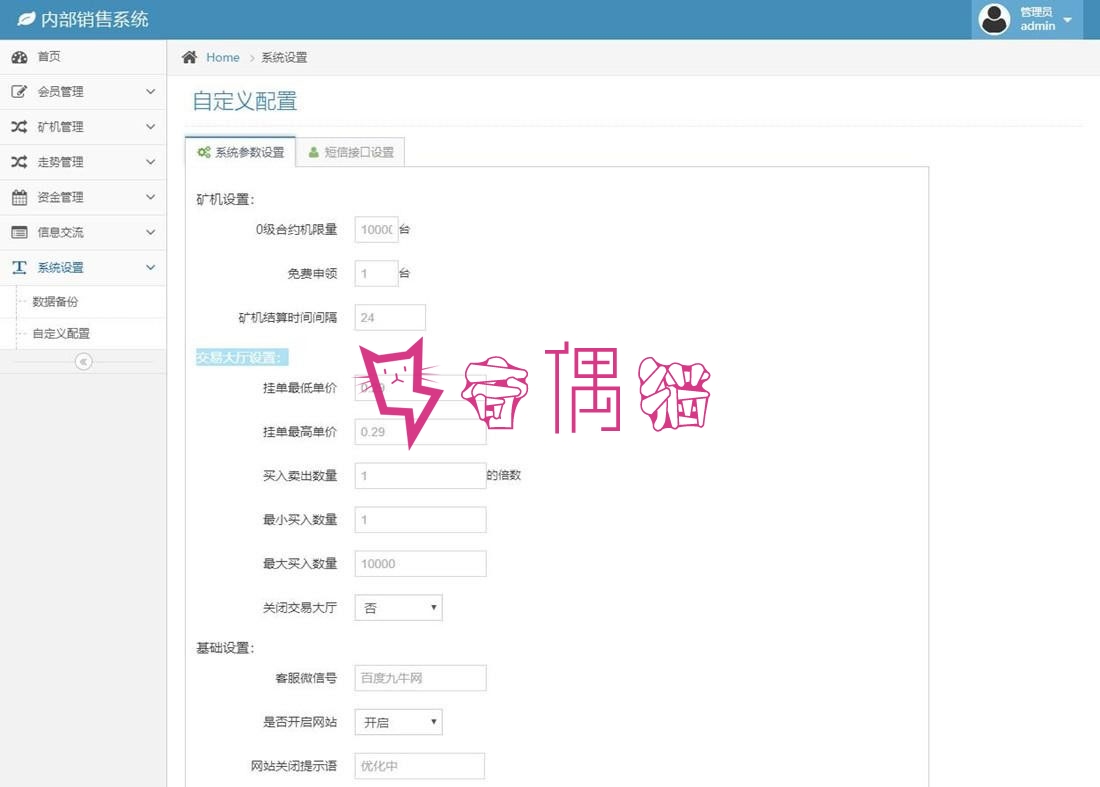Viewport: 1100px width, 787px height.
Task: Collapse sidebar with double-arrow icon
Action: tap(83, 361)
